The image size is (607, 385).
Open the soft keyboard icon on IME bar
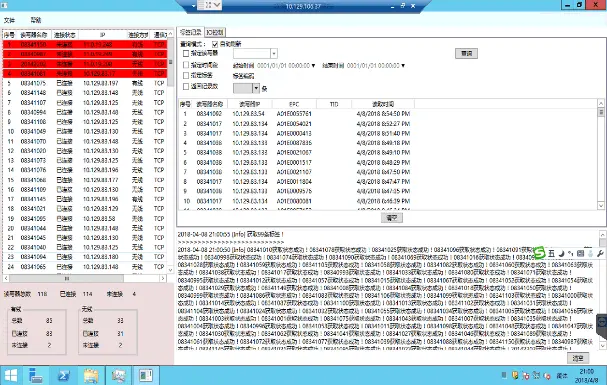click(x=580, y=253)
